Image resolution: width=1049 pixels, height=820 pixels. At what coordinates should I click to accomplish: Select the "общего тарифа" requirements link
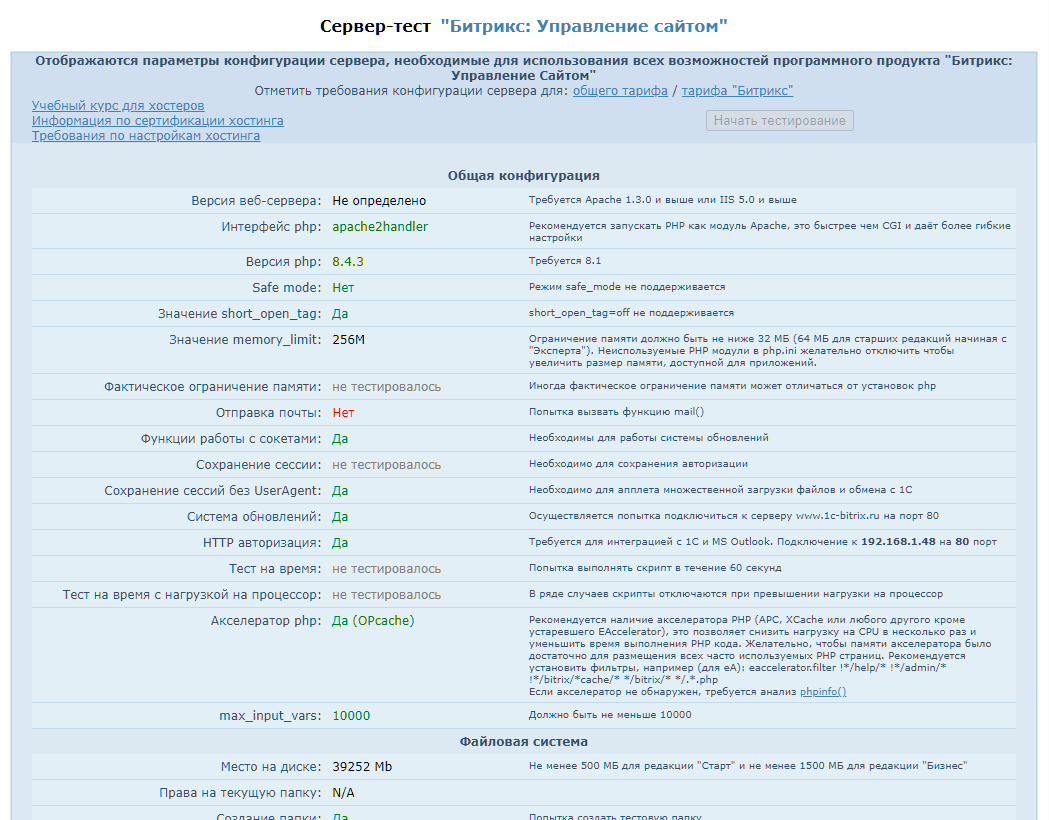pos(620,91)
